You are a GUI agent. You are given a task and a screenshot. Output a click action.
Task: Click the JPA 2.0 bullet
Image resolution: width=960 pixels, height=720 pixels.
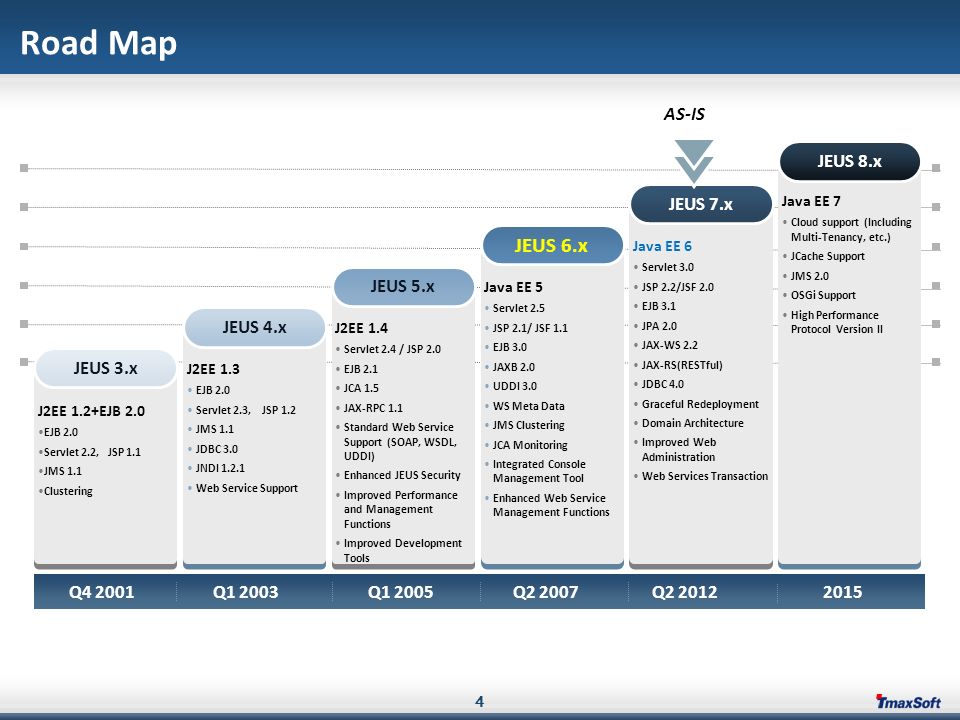click(x=656, y=326)
